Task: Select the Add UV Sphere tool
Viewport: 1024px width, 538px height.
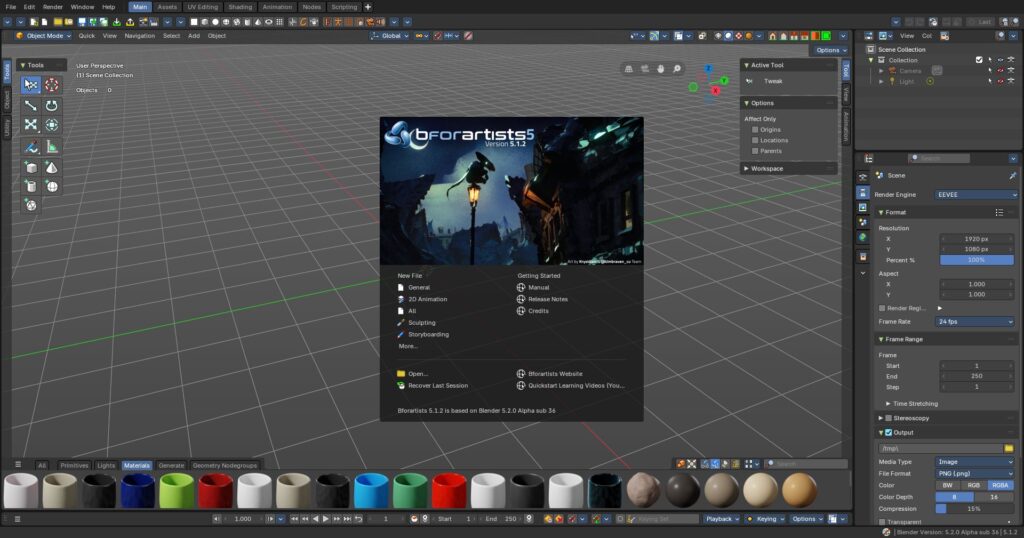Action: point(52,187)
